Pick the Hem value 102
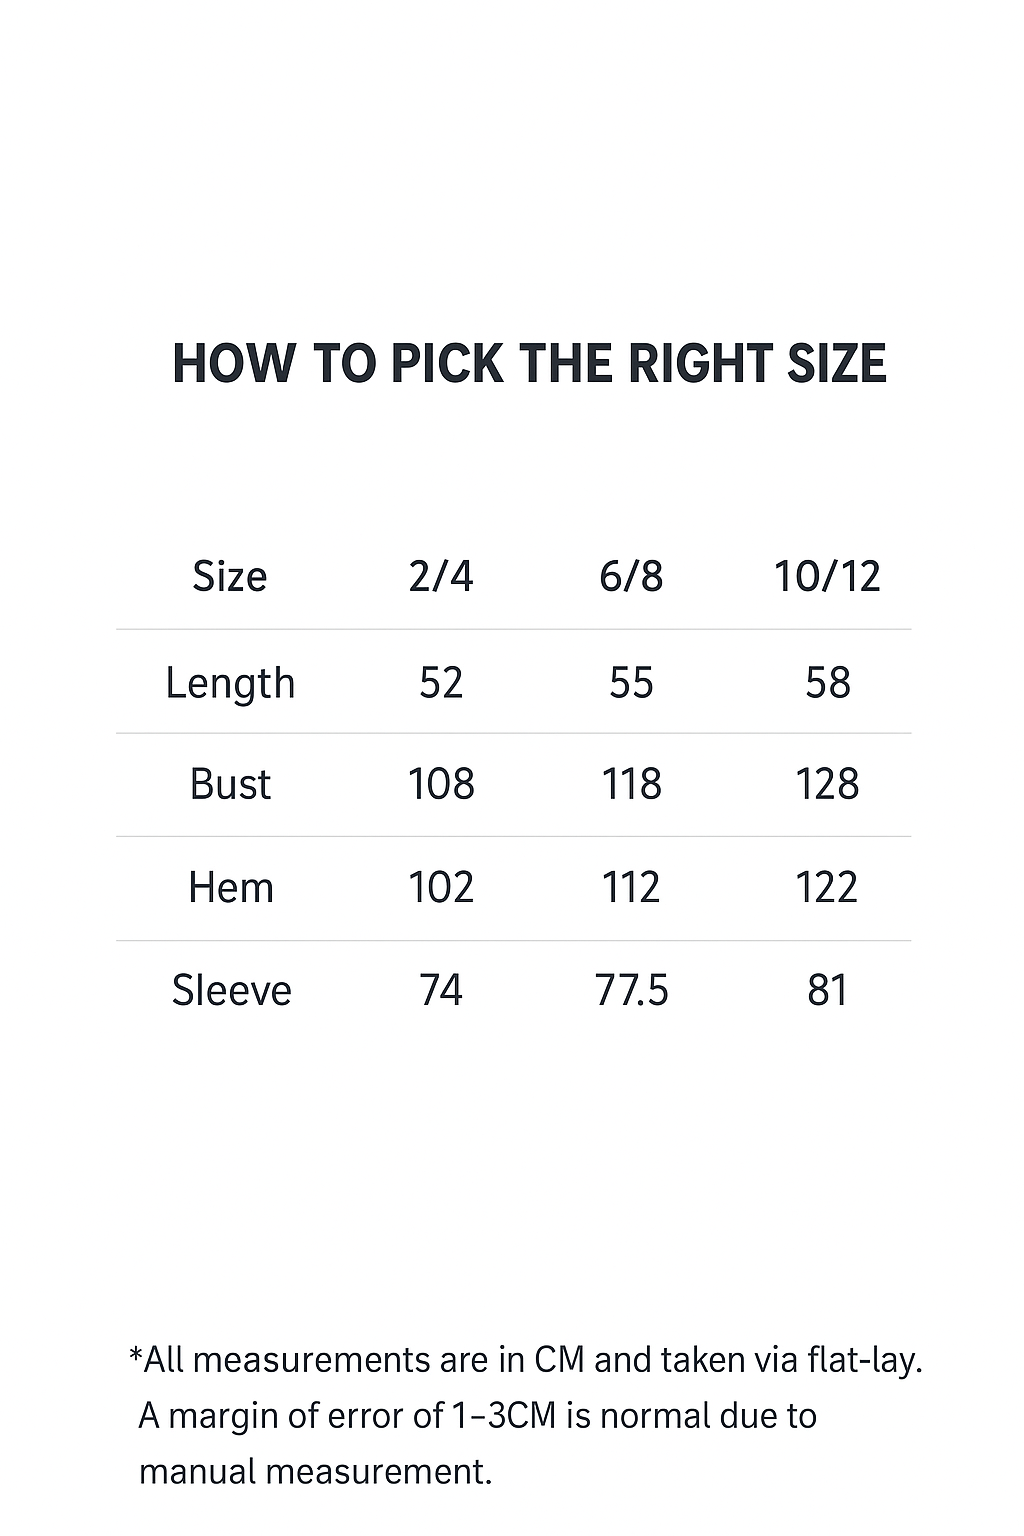Screen dimensions: 1024x1536 pos(441,888)
